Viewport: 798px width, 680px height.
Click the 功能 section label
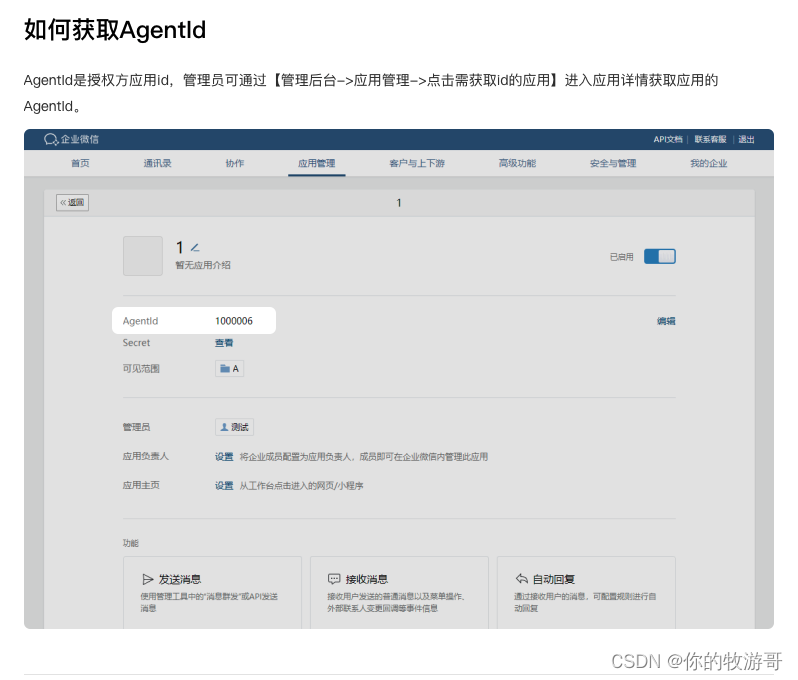click(x=131, y=543)
